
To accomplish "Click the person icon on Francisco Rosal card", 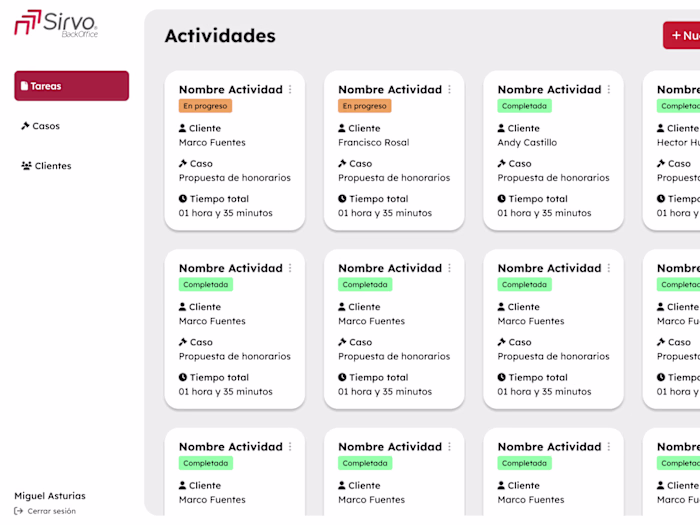I will tap(342, 128).
